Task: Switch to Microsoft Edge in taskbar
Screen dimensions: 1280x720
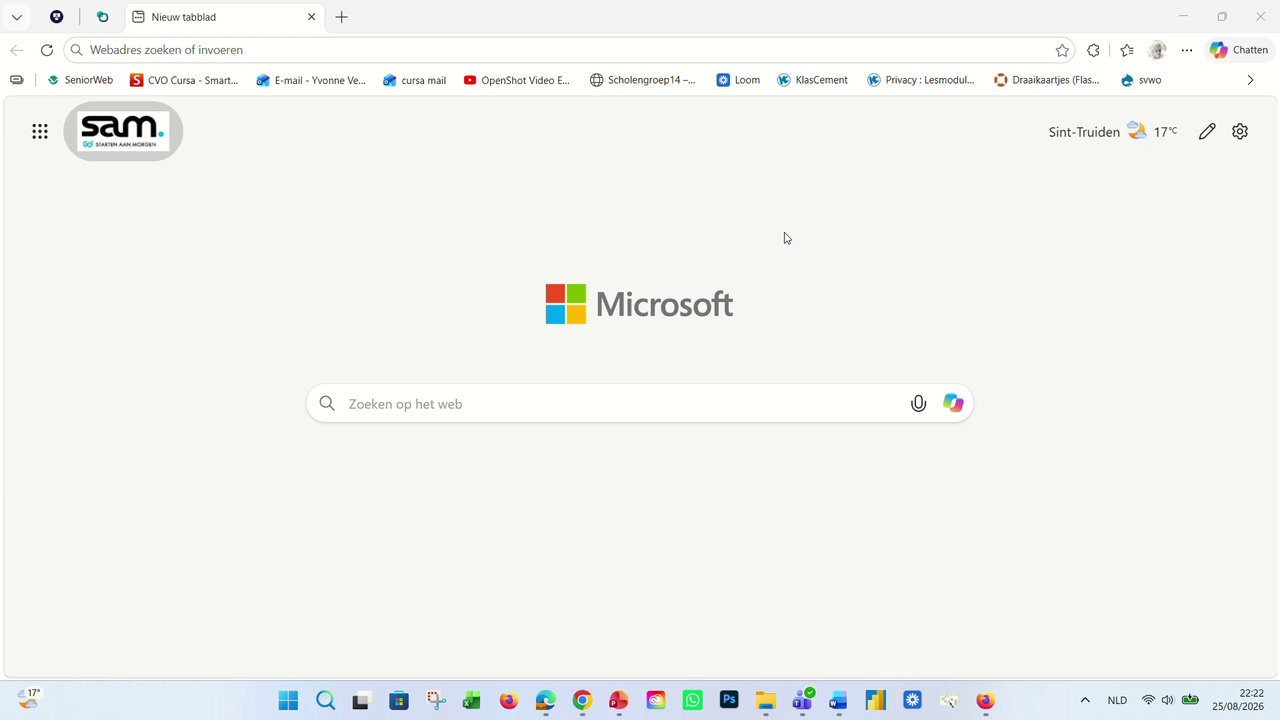Action: point(545,700)
